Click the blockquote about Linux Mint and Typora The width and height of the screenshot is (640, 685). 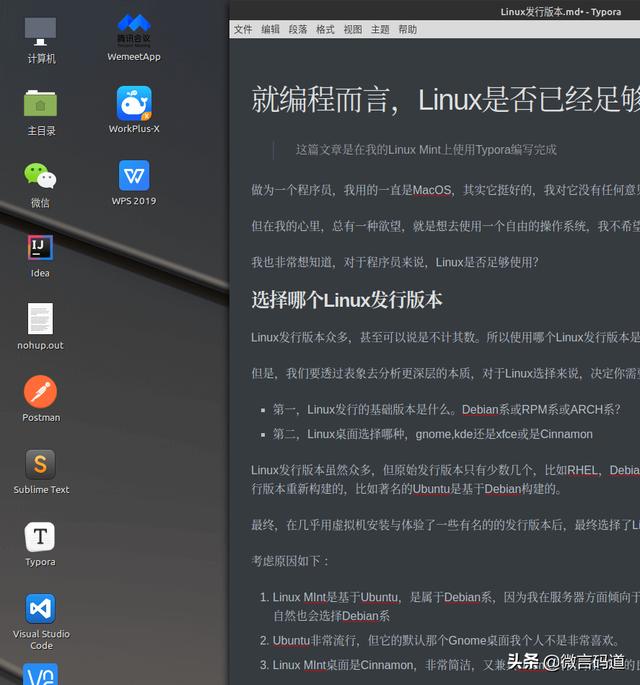click(426, 150)
